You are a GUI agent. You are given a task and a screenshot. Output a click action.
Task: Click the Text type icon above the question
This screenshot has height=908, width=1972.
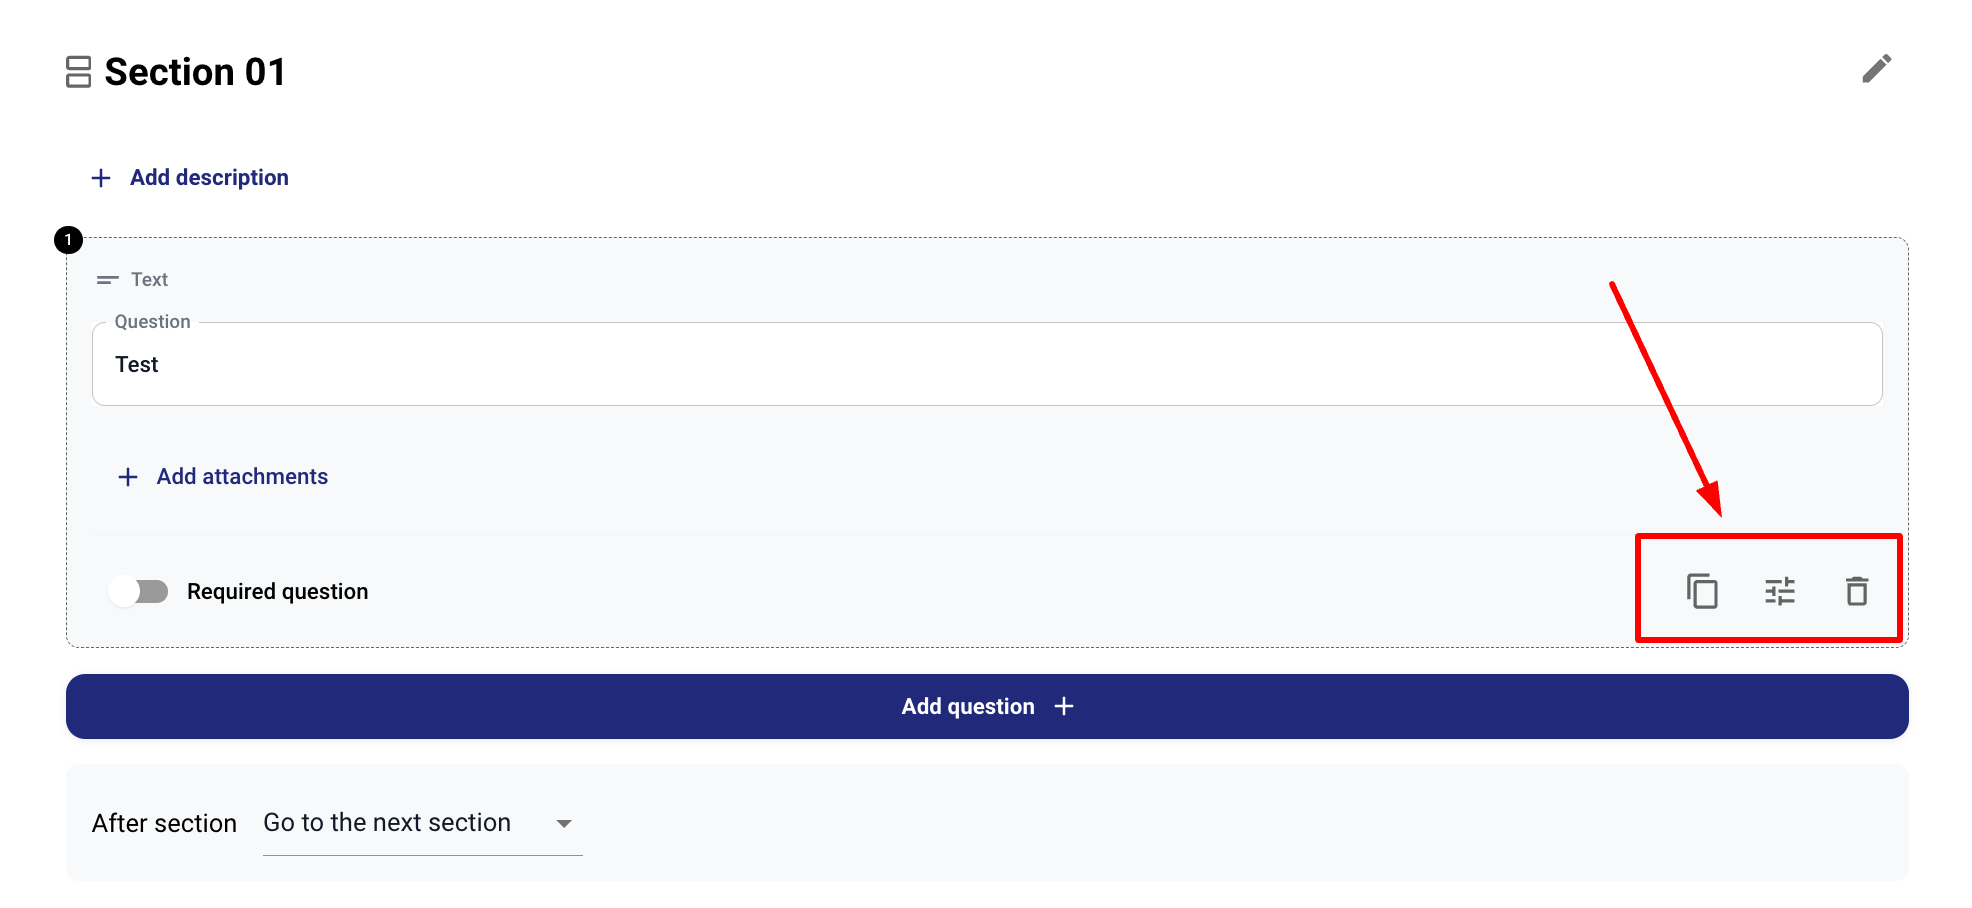107,280
